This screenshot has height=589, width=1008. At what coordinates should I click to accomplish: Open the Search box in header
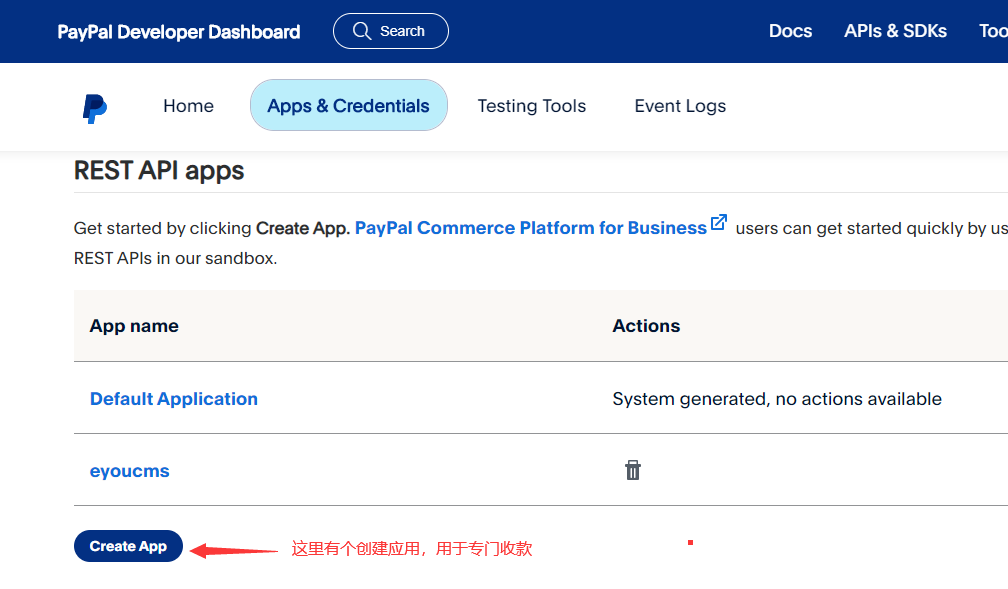(391, 31)
